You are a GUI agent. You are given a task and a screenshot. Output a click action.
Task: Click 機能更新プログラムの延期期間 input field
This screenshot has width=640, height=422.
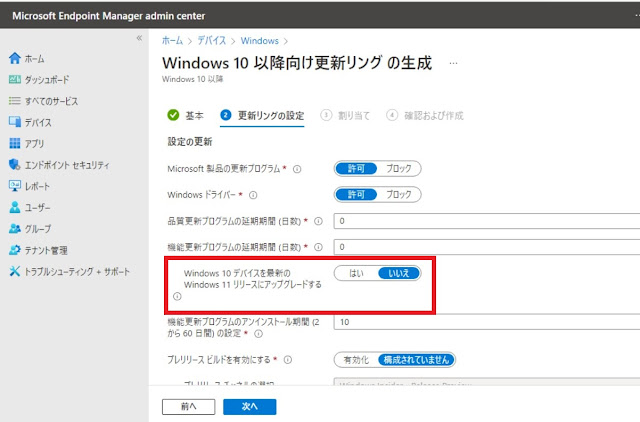(x=487, y=247)
